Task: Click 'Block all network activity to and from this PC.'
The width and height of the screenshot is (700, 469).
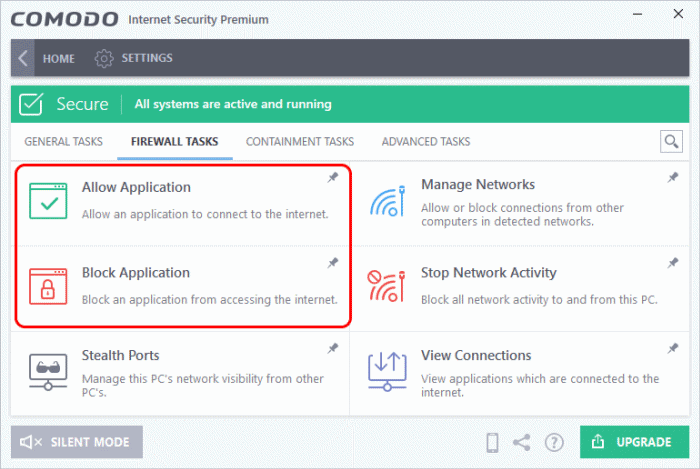Action: click(x=539, y=299)
